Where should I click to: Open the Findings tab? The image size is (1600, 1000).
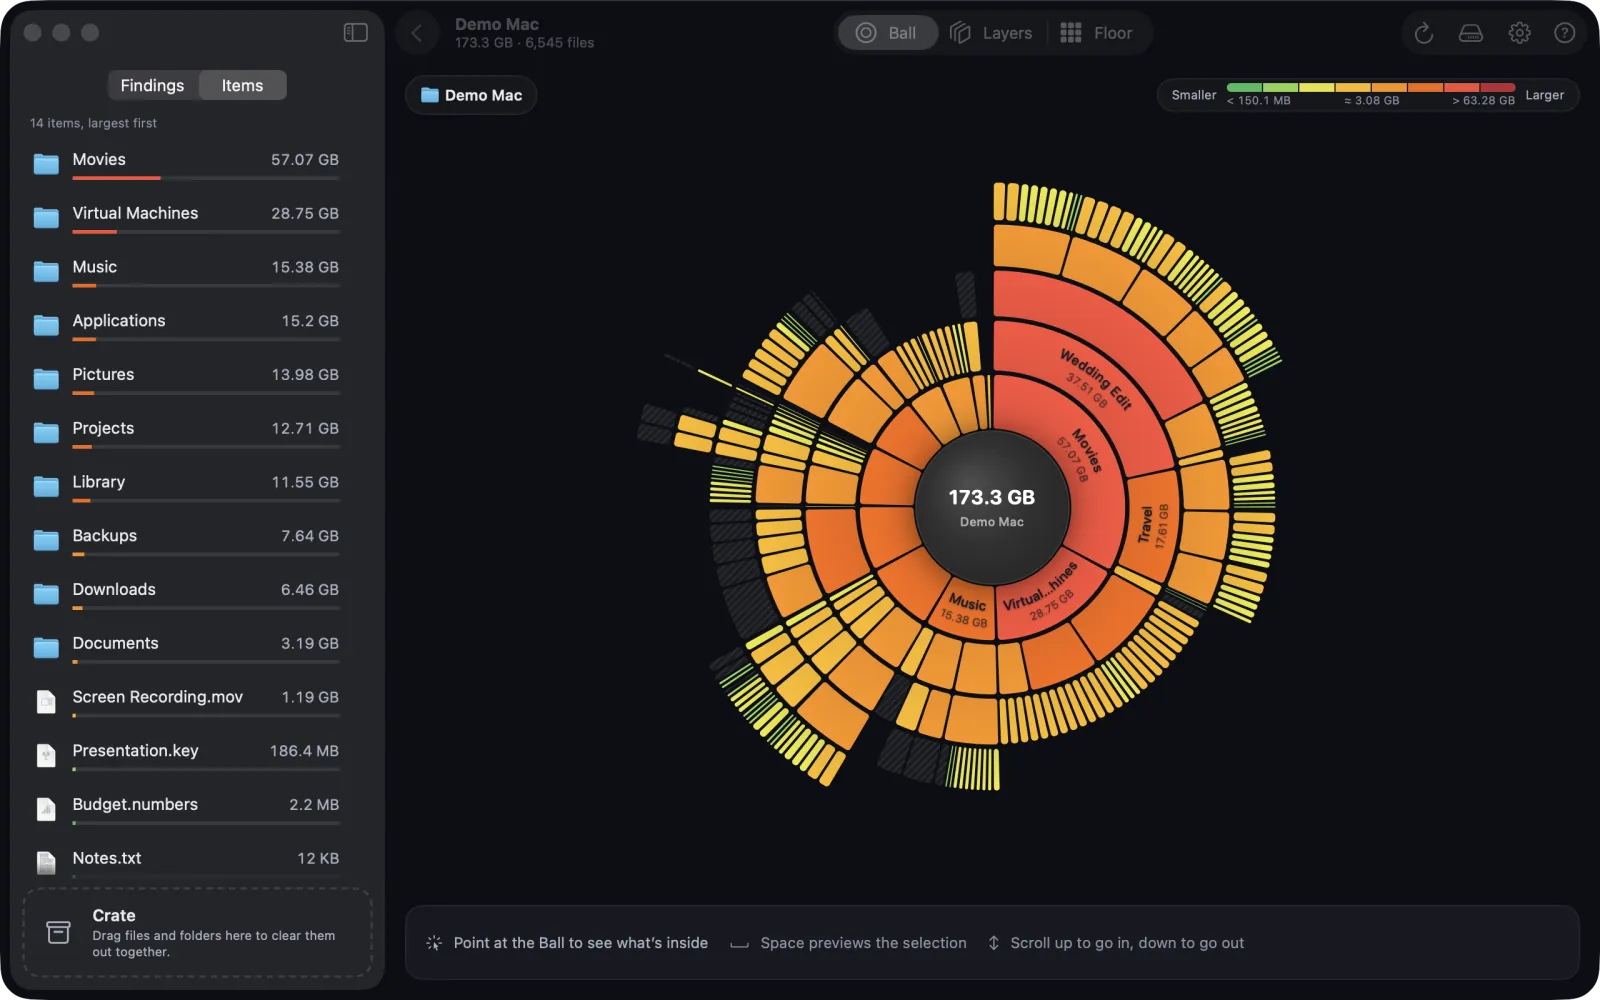pos(152,85)
